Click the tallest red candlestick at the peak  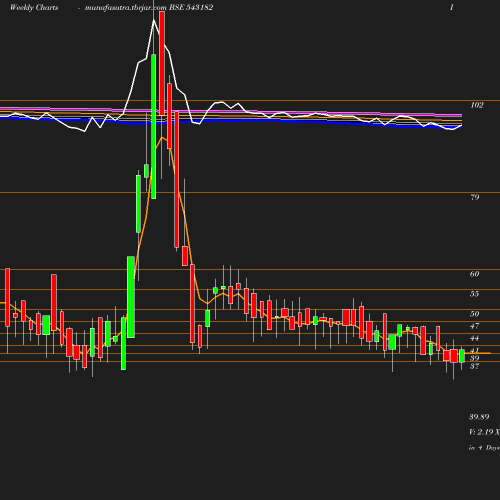click(162, 63)
